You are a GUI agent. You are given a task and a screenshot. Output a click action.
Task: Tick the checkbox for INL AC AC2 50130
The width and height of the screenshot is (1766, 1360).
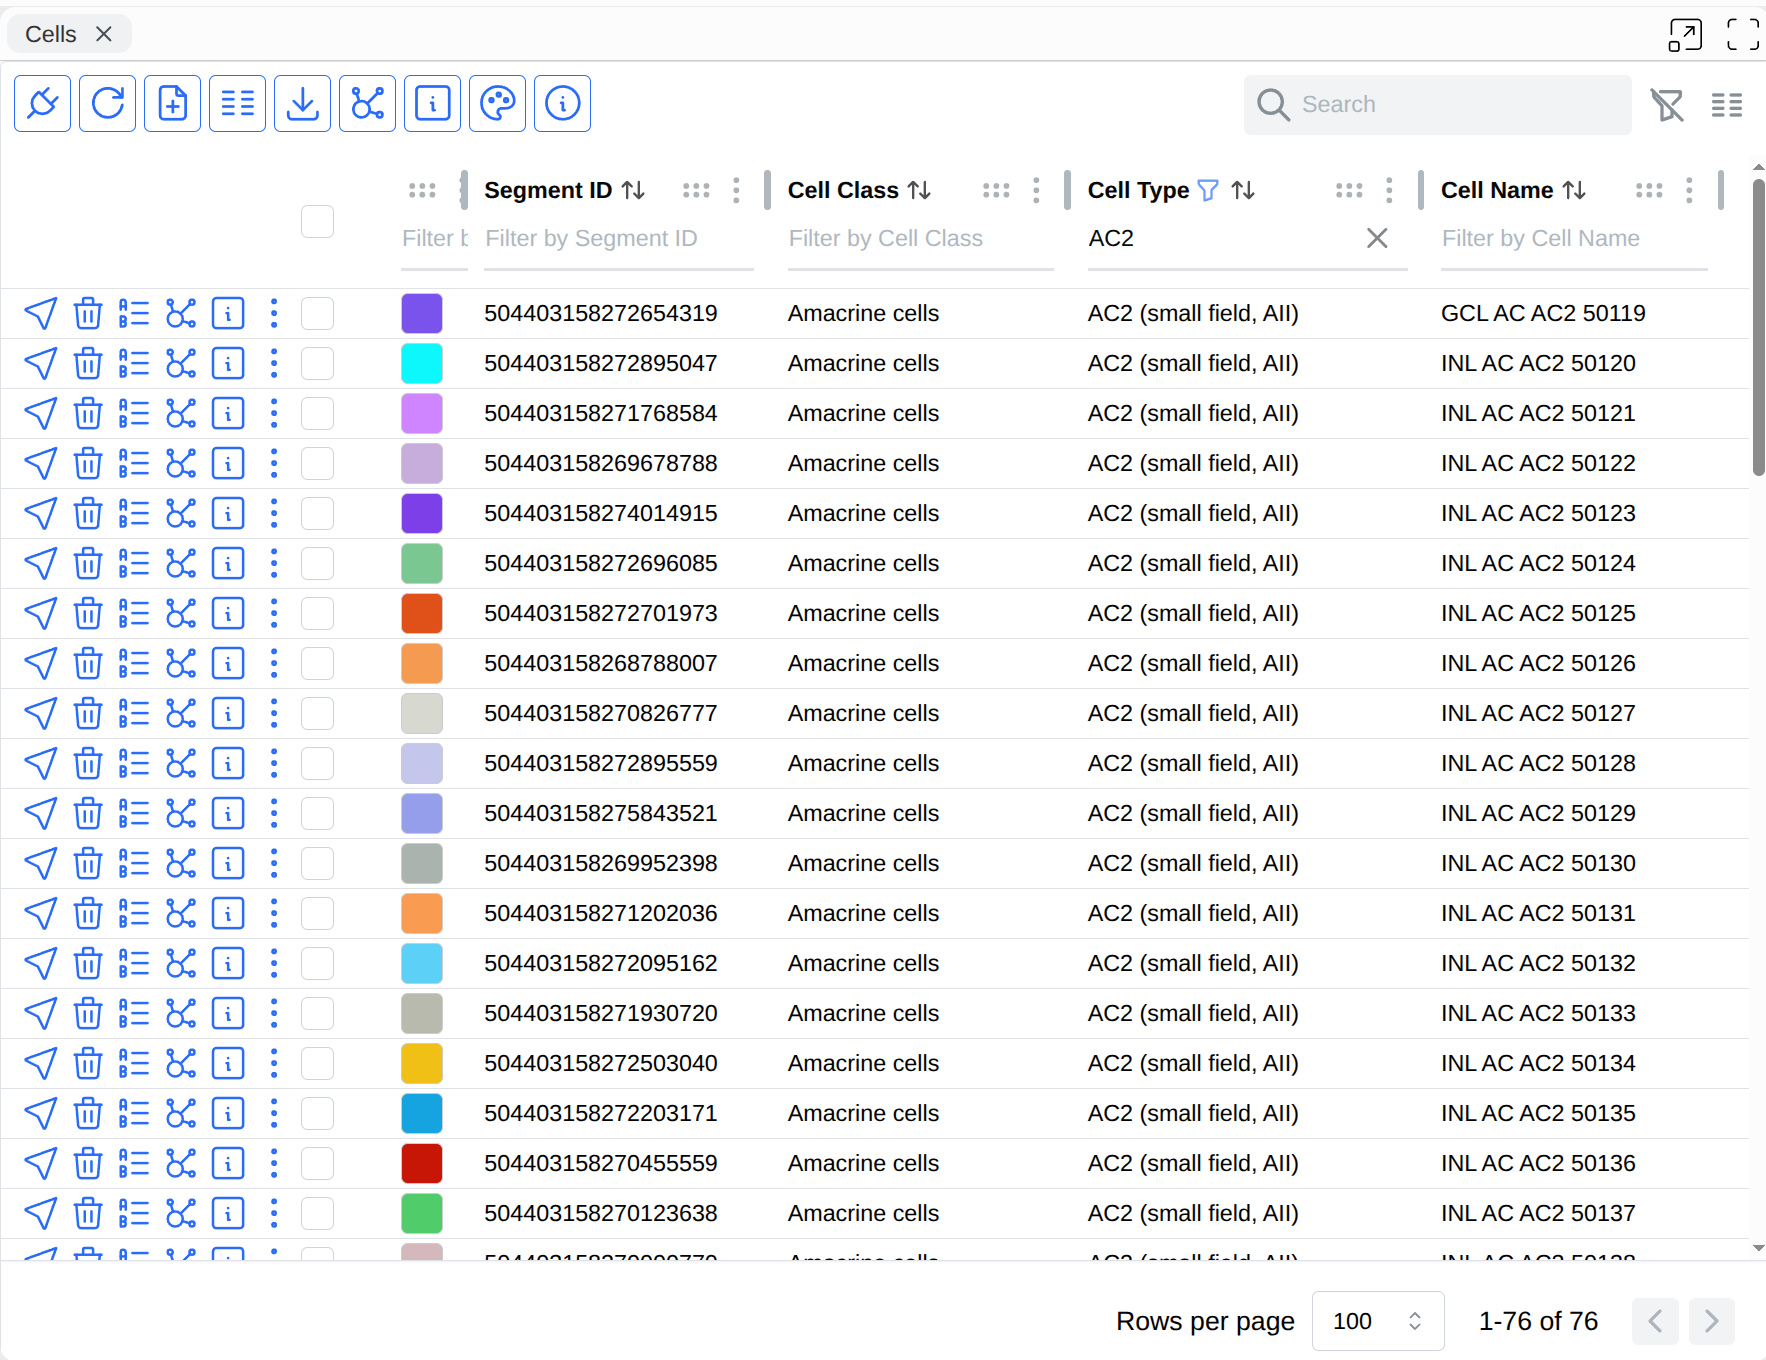(317, 863)
